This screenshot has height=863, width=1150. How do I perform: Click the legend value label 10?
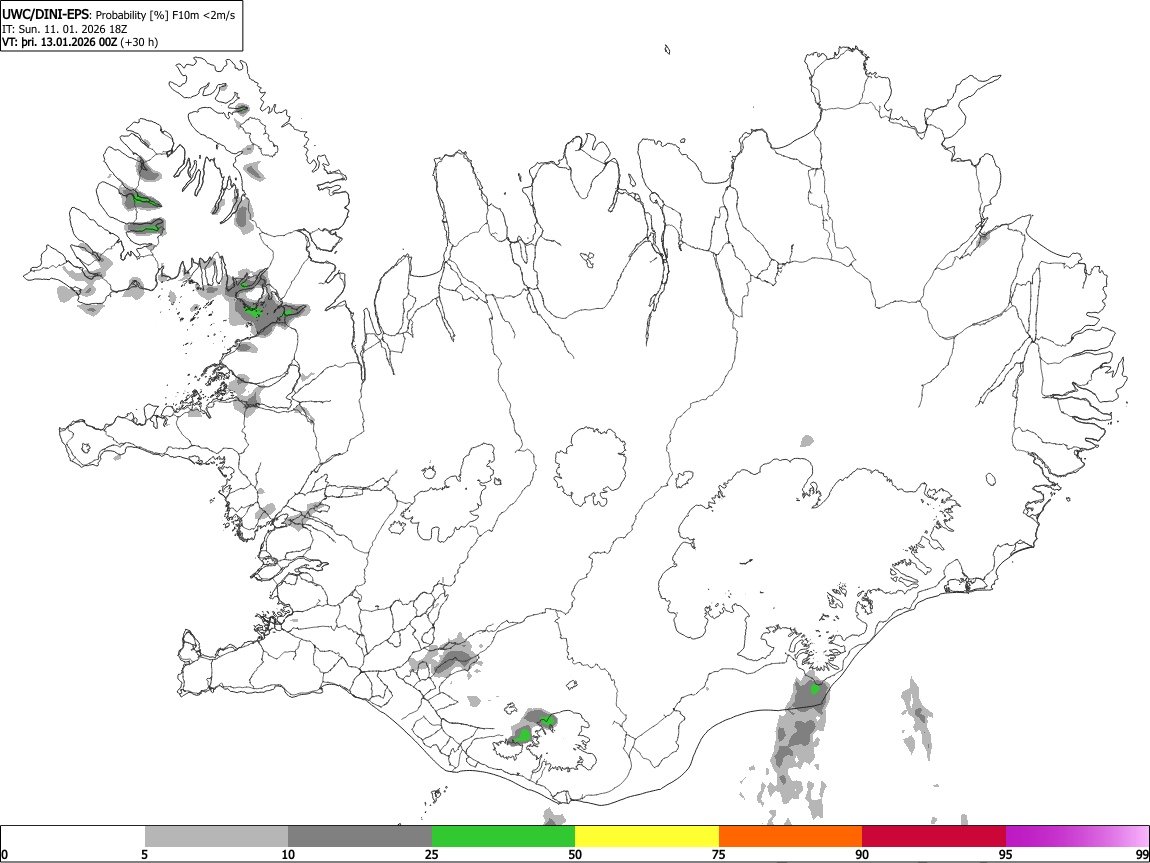(x=288, y=854)
